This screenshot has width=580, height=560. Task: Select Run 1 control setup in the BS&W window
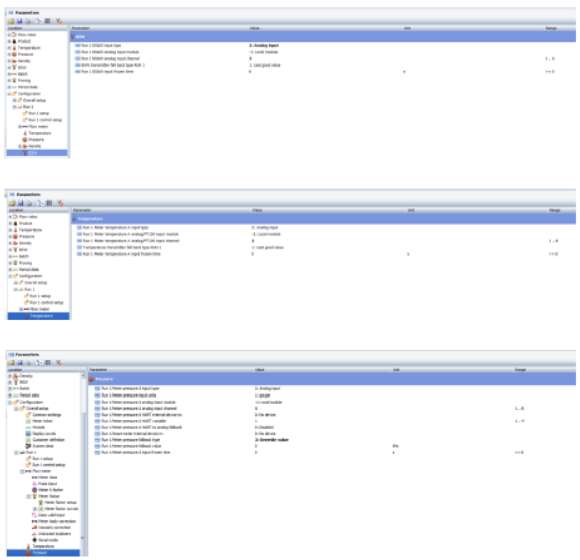click(x=45, y=120)
